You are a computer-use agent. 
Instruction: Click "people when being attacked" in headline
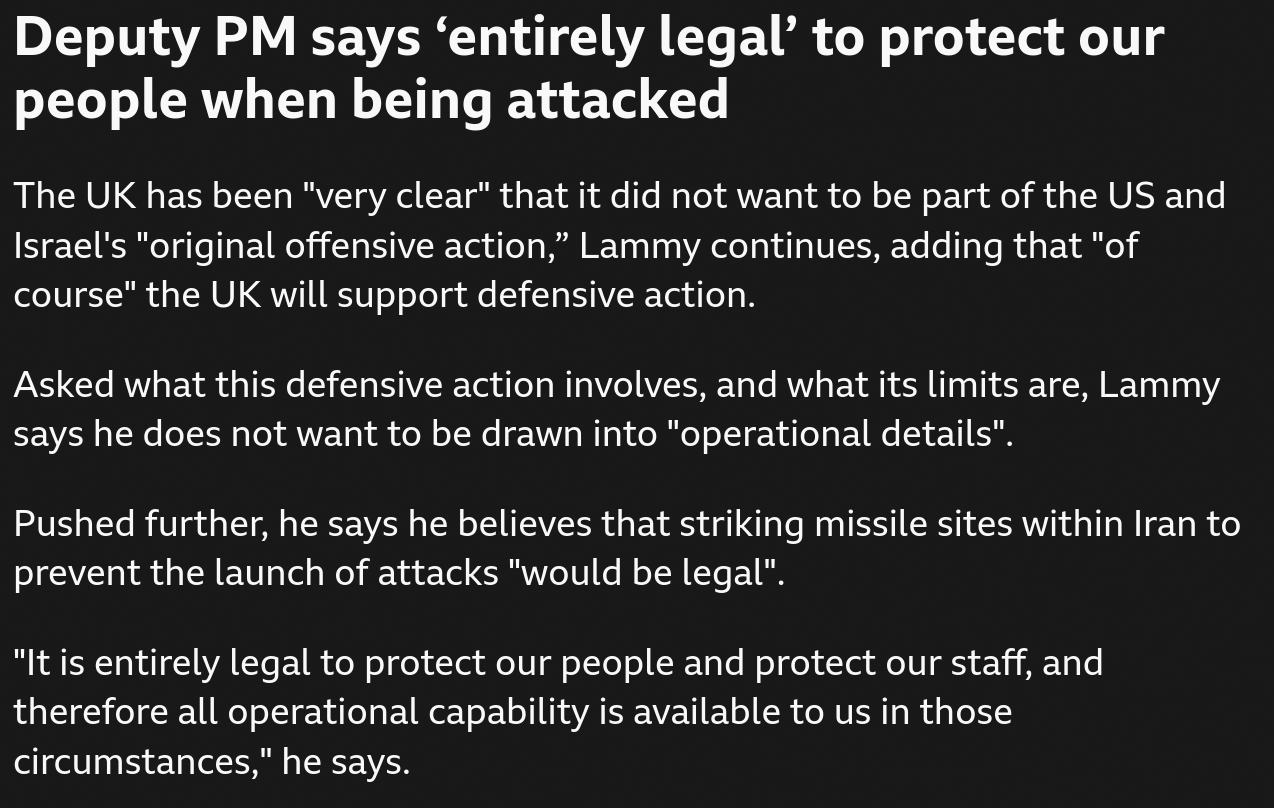(371, 100)
